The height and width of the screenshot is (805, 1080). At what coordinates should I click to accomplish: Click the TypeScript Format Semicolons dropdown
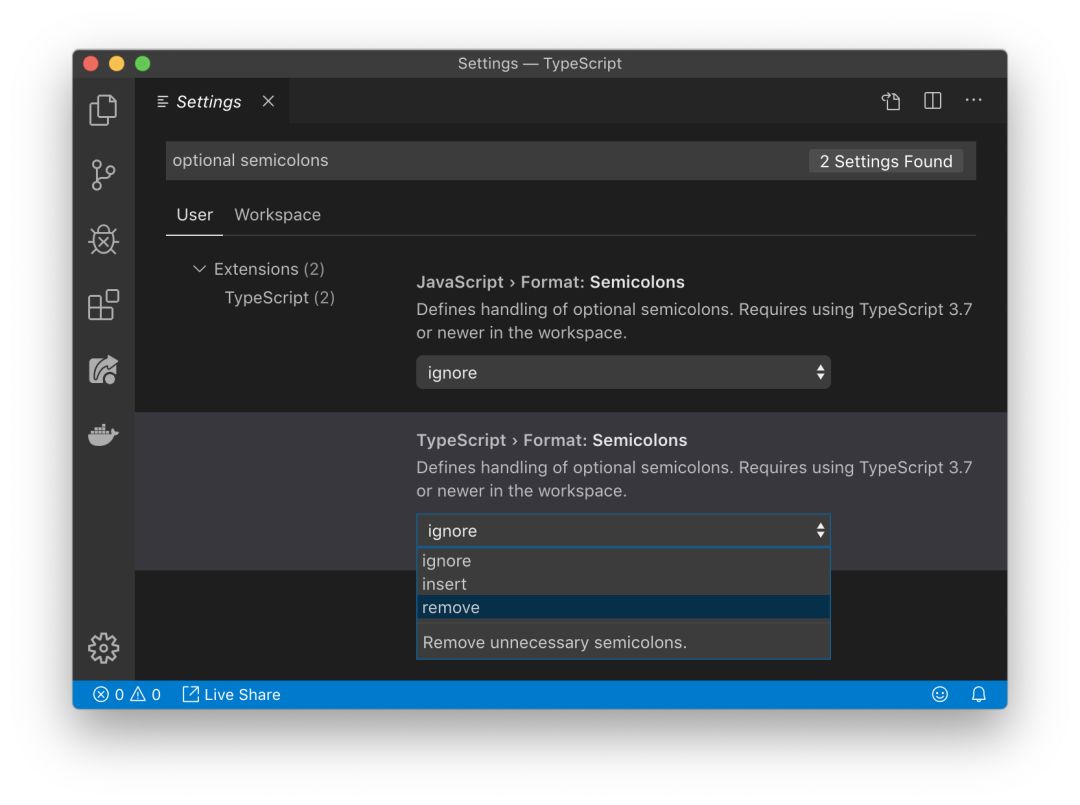623,531
